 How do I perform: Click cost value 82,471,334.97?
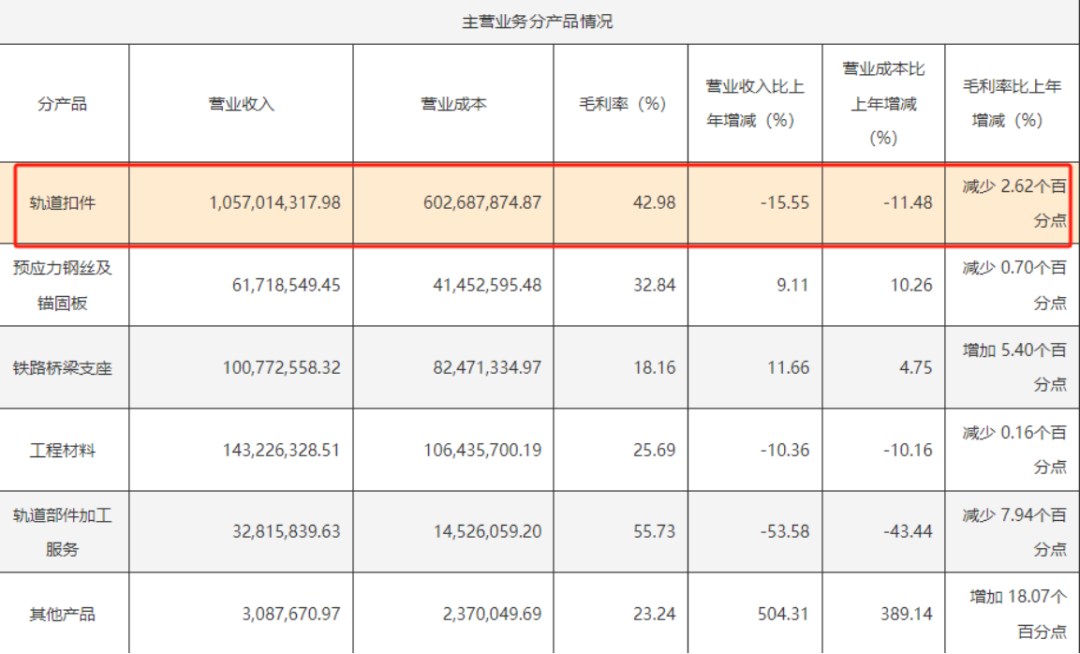[x=481, y=368]
